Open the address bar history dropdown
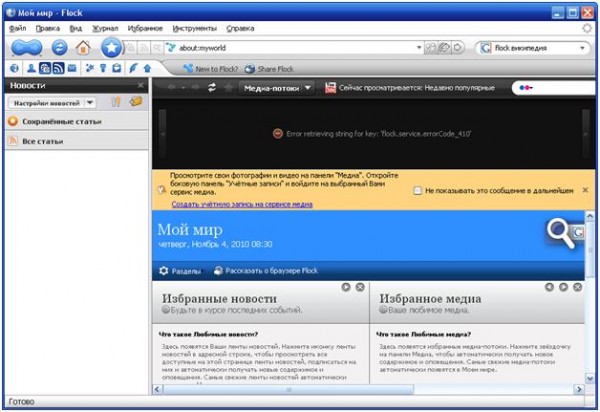Viewport: 600px width, 412px height. (x=419, y=48)
